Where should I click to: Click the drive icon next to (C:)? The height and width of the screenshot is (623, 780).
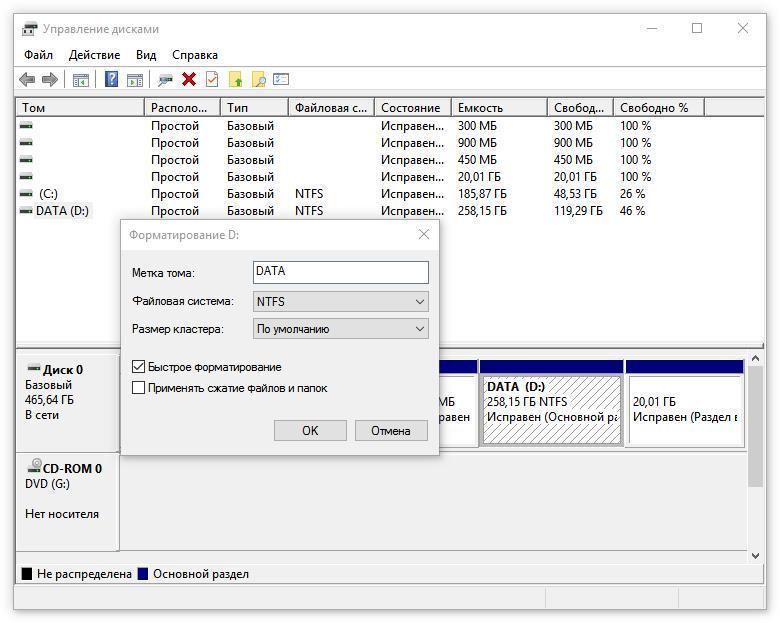[x=26, y=194]
